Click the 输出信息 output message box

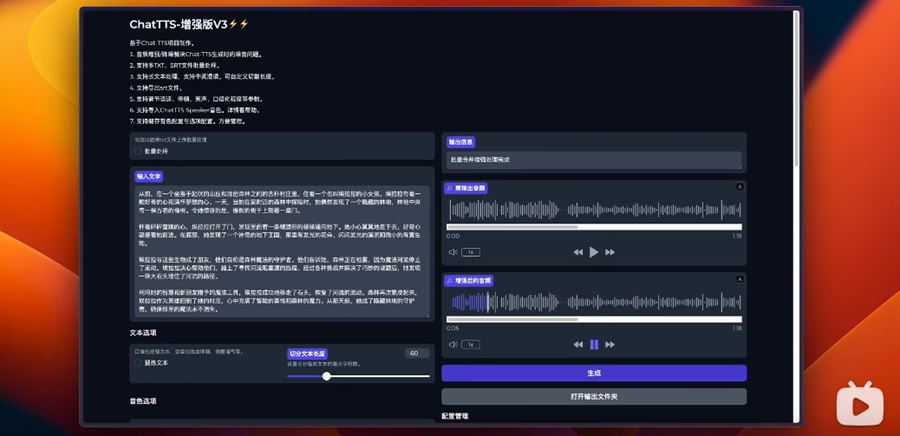[594, 160]
